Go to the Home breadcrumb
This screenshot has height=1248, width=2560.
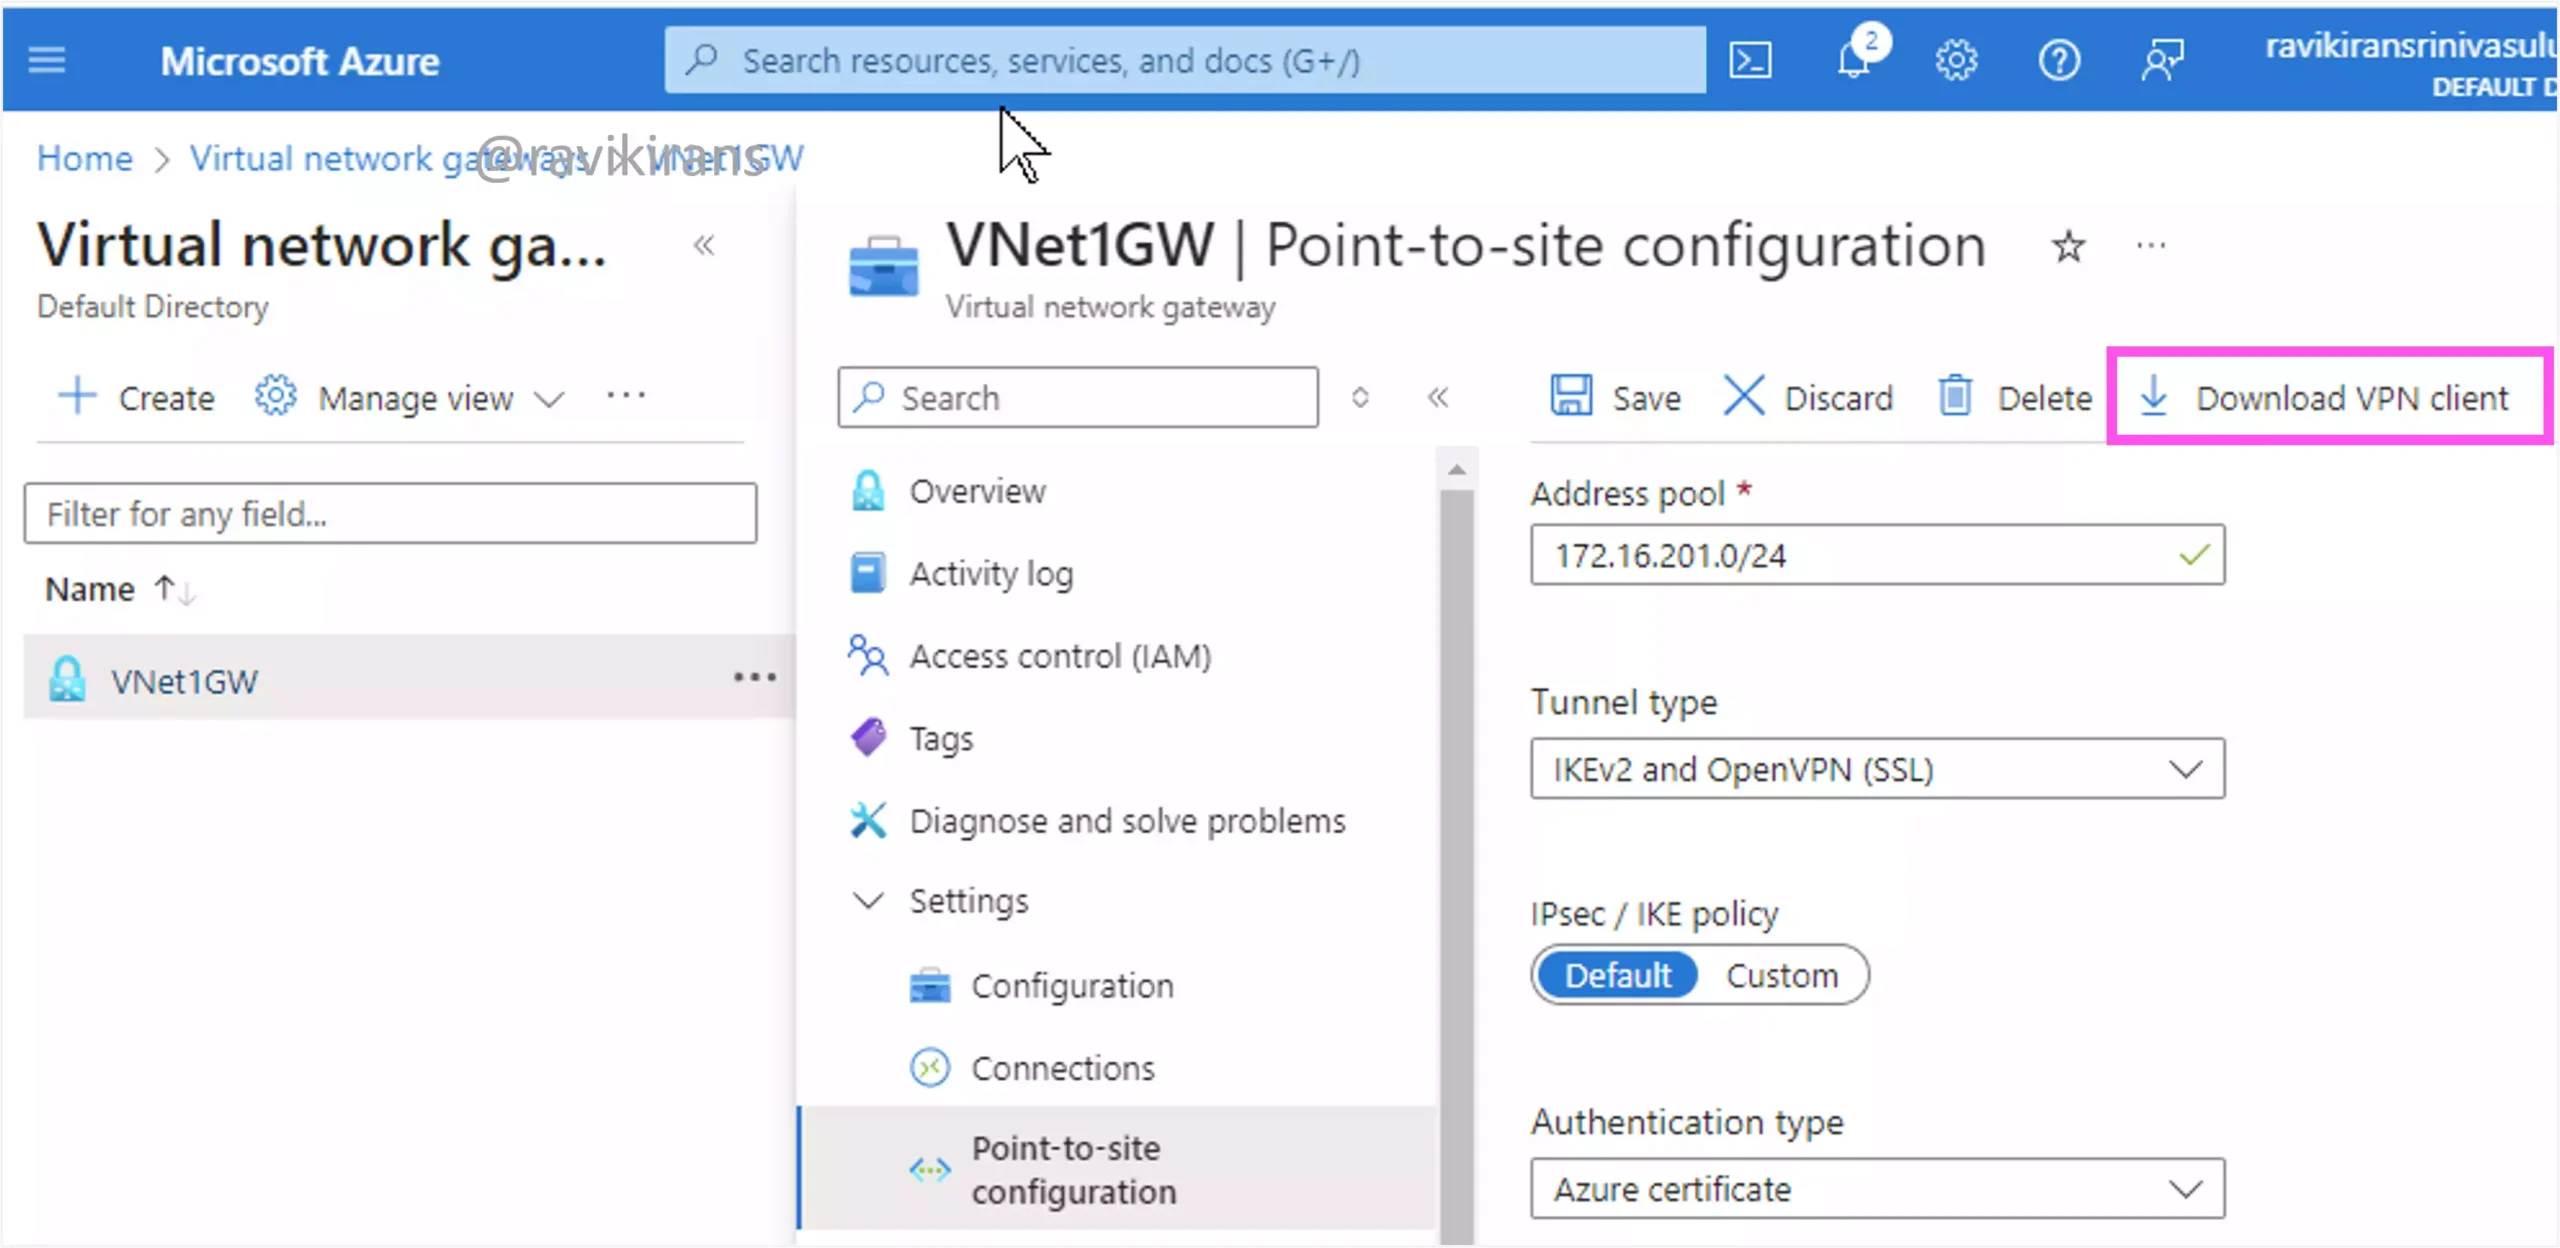coord(85,158)
